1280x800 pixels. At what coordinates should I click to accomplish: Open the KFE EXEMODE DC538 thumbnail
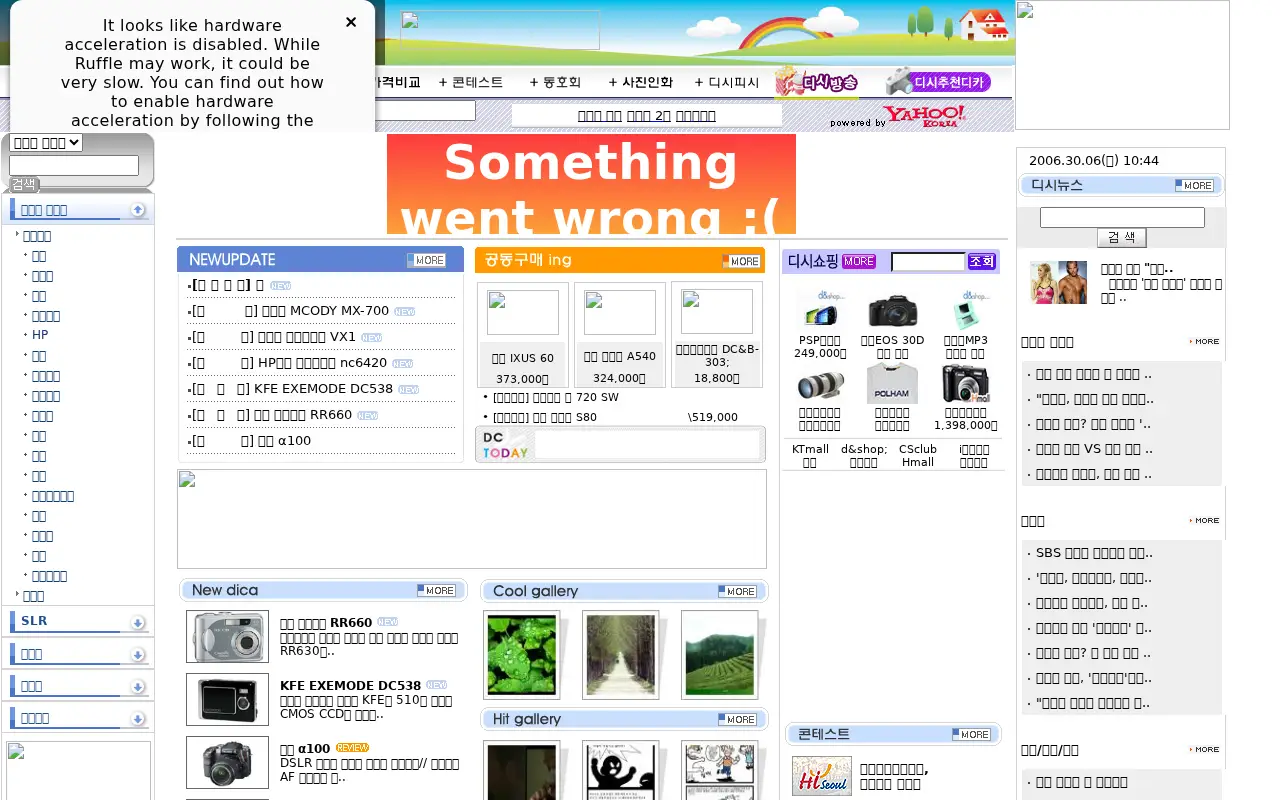coord(227,699)
